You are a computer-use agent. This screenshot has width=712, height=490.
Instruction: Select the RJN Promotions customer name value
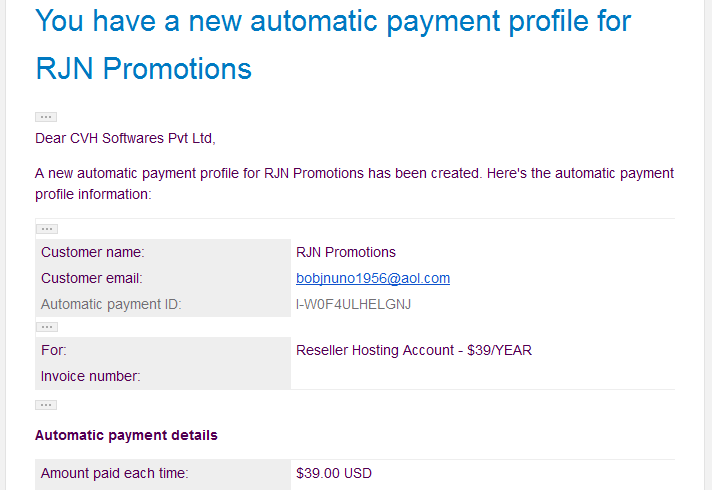pos(346,252)
